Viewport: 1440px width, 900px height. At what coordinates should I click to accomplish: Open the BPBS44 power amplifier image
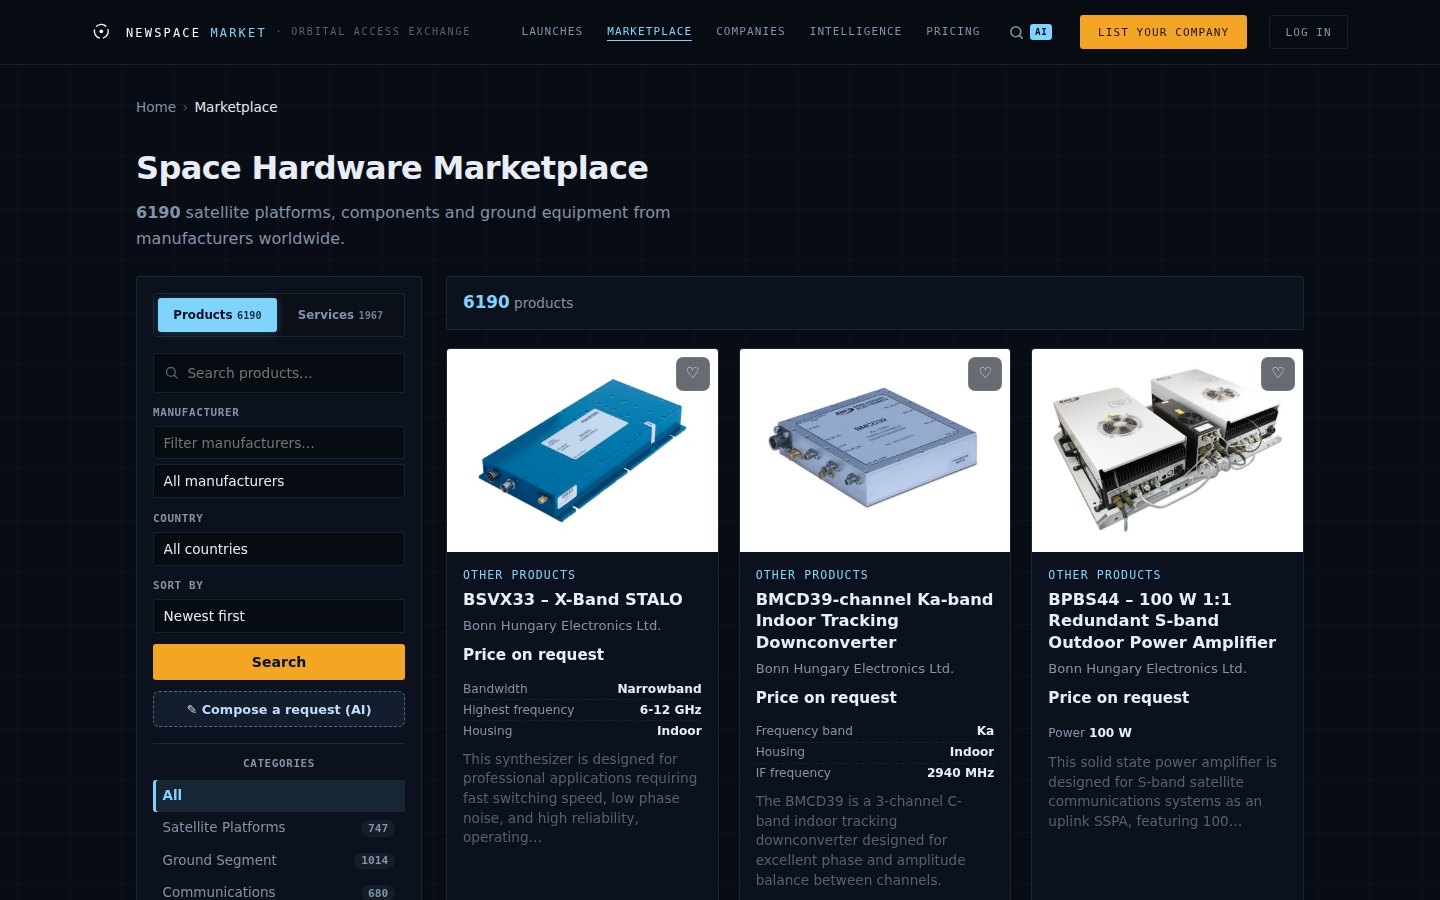click(x=1167, y=450)
